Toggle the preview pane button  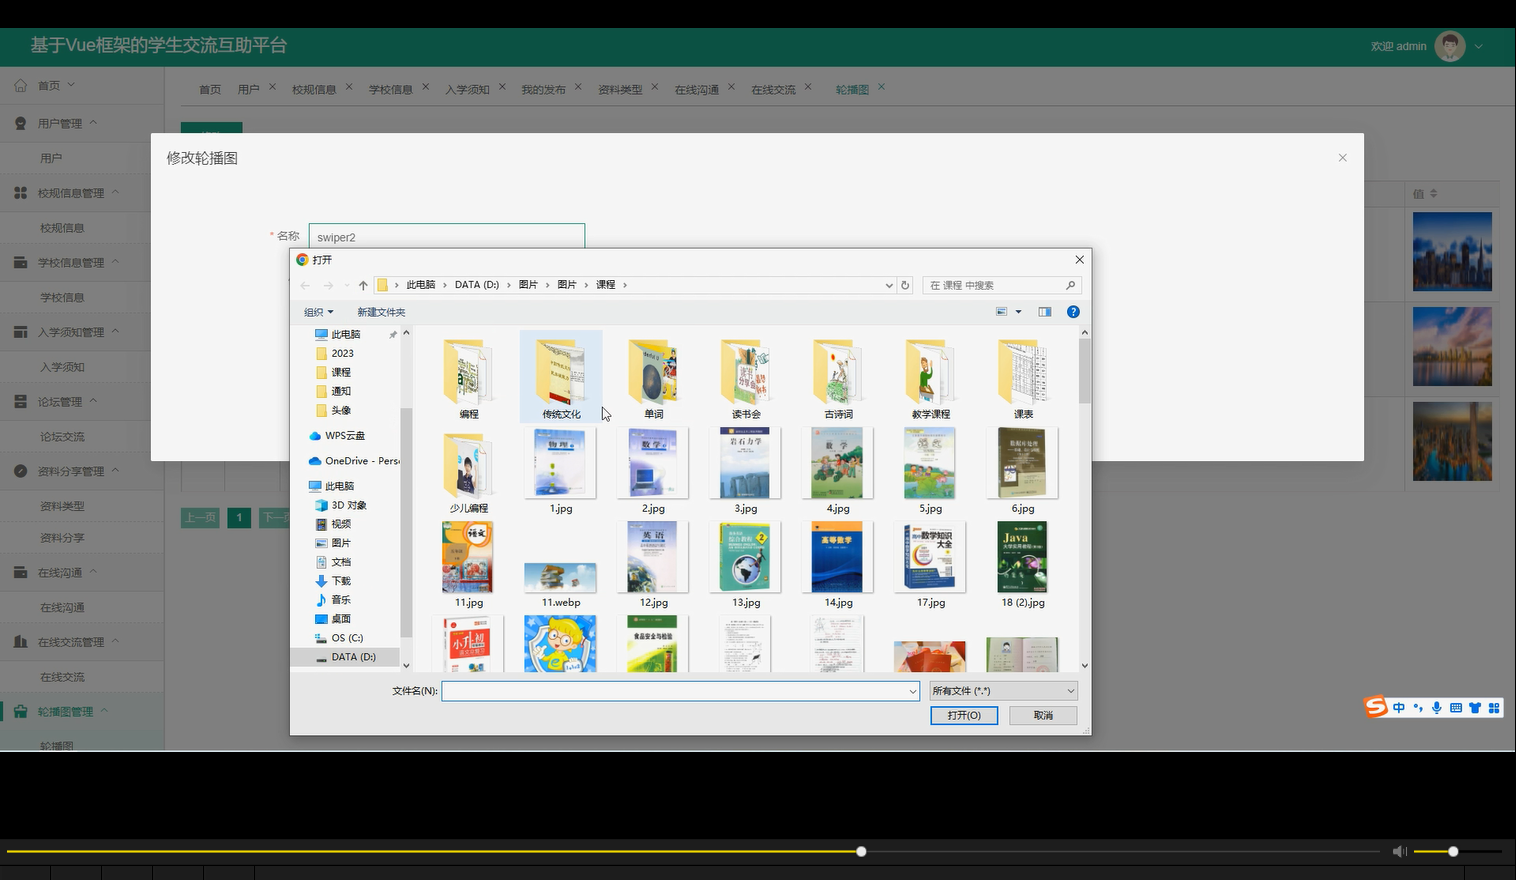coord(1045,312)
